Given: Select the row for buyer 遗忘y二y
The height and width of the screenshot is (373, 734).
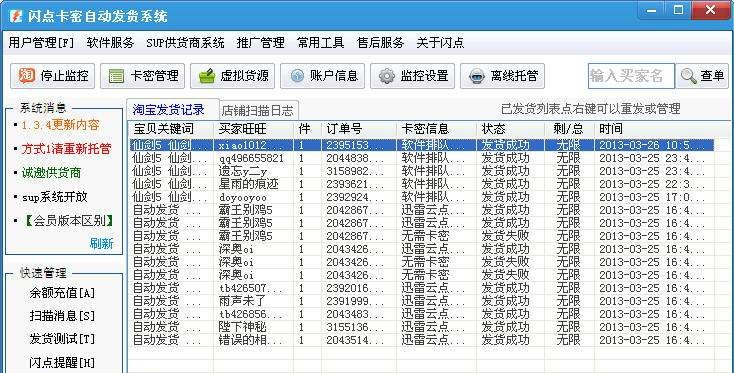Looking at the screenshot, I should [x=421, y=171].
